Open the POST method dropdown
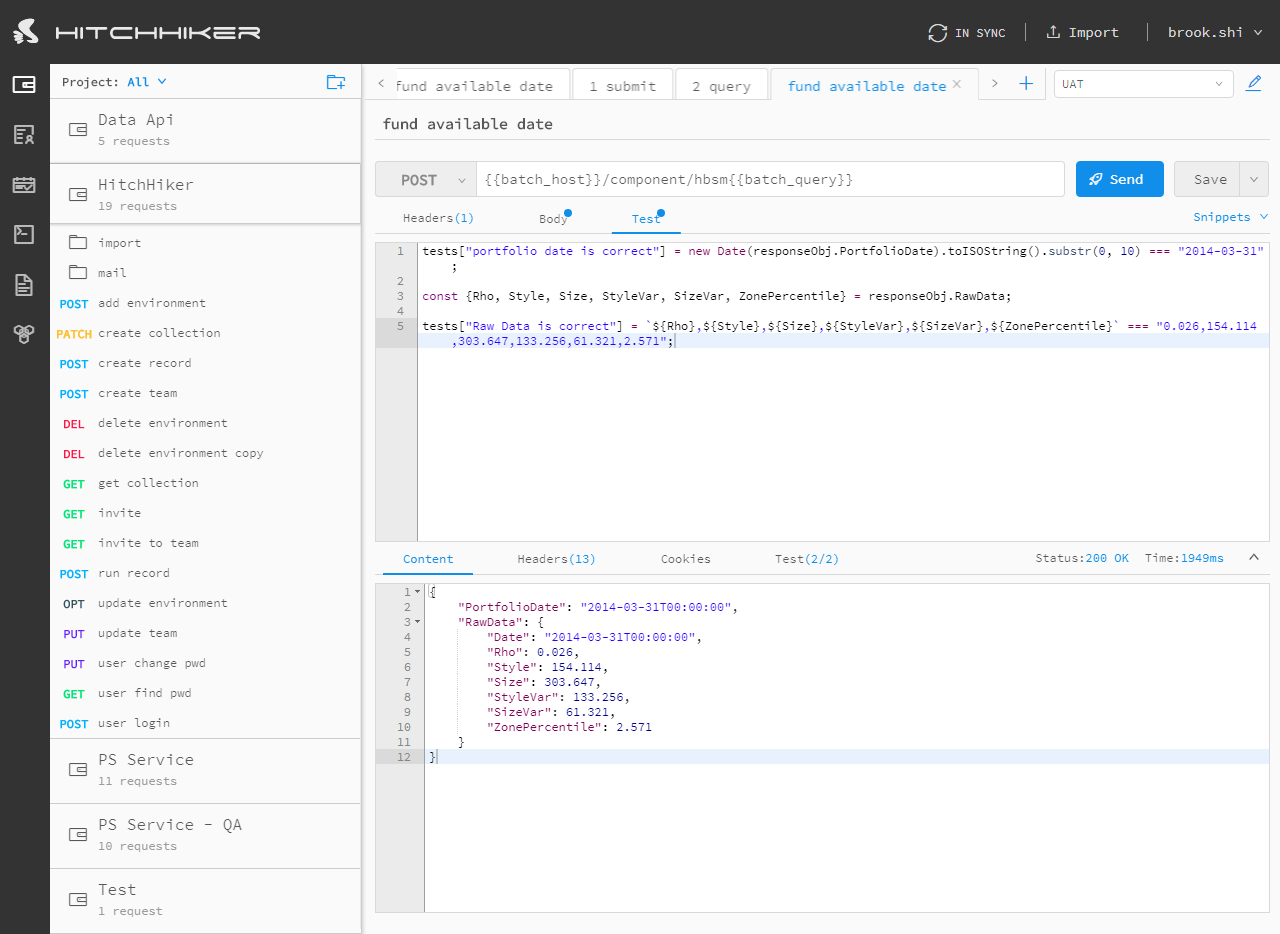The image size is (1280, 934). pyautogui.click(x=425, y=180)
